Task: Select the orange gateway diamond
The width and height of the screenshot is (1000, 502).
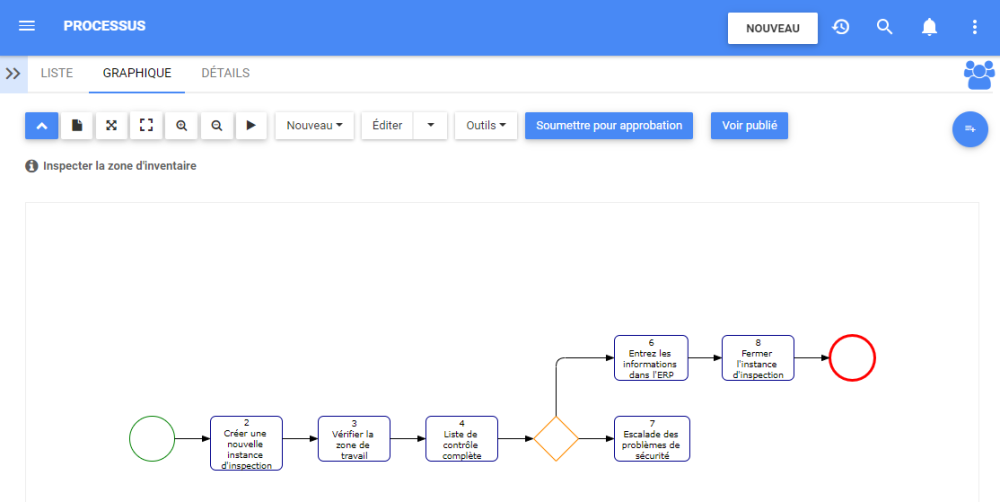Action: pyautogui.click(x=556, y=438)
